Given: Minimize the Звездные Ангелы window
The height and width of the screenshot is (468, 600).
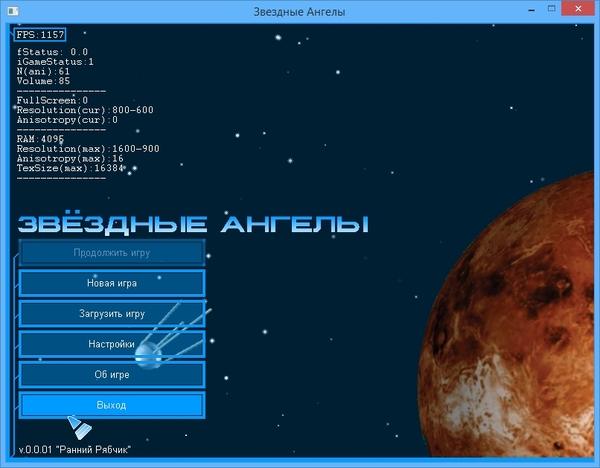Looking at the screenshot, I should coord(521,10).
